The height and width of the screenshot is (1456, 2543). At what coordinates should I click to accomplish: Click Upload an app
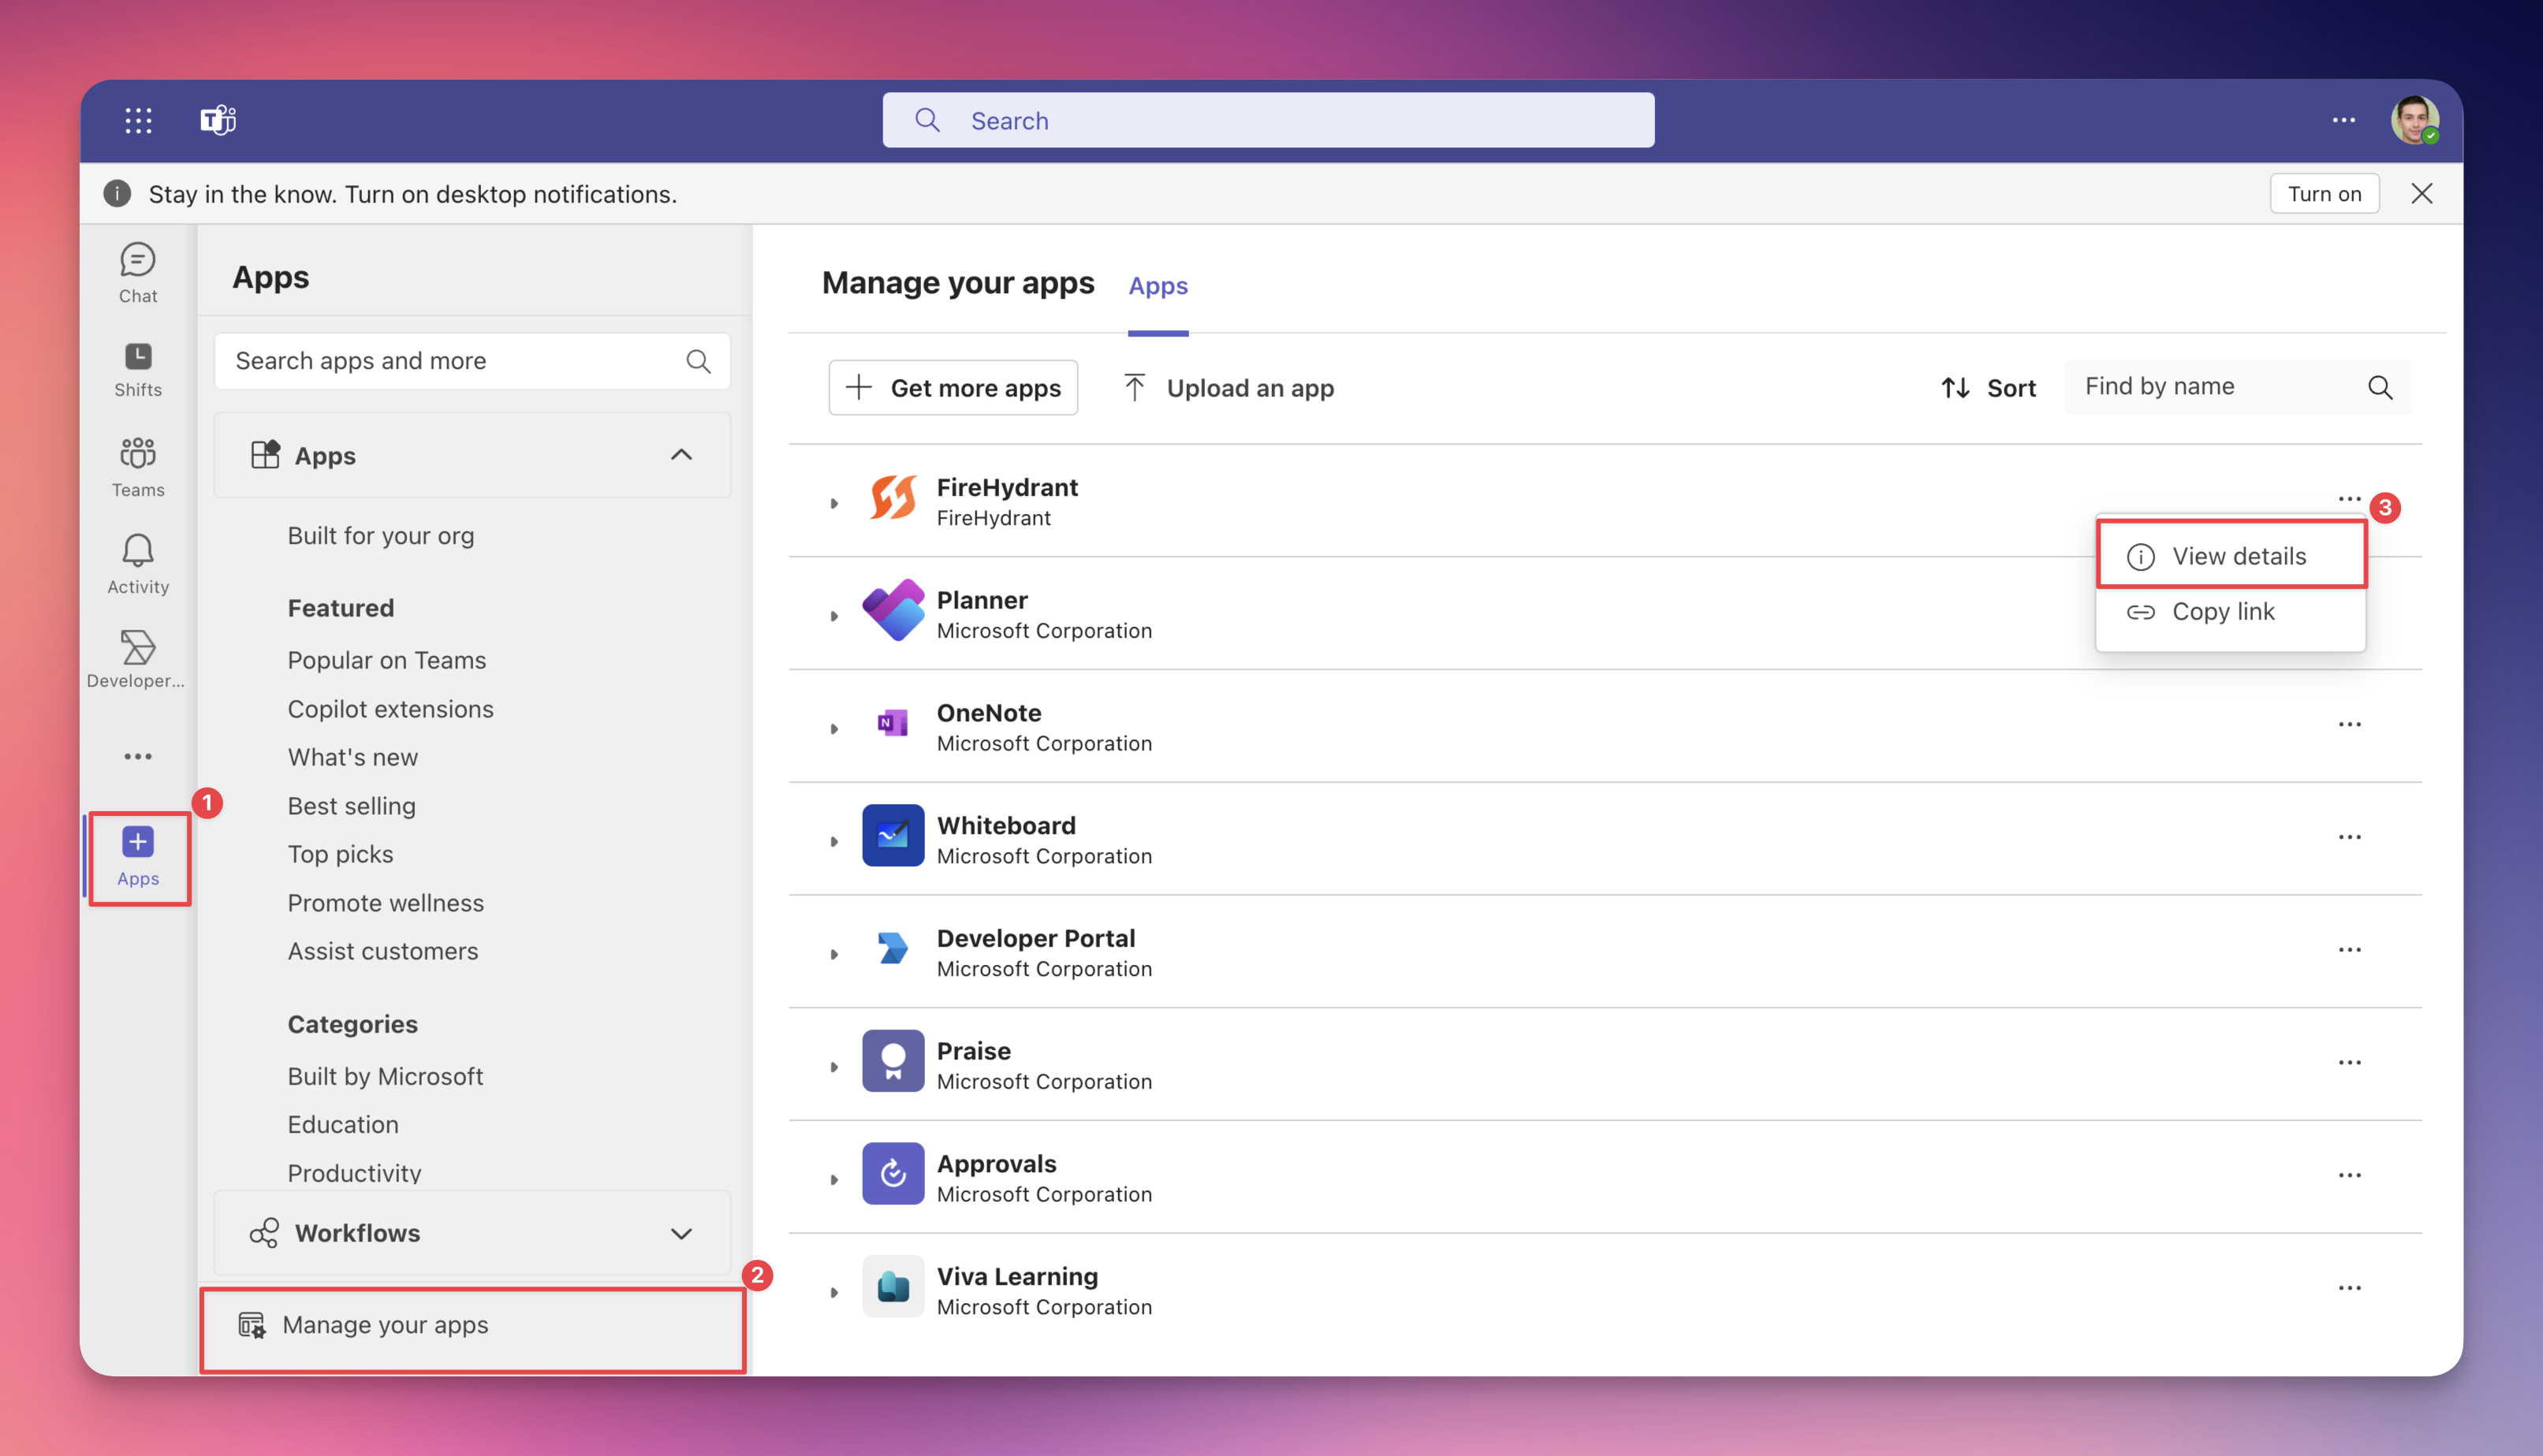pos(1228,388)
